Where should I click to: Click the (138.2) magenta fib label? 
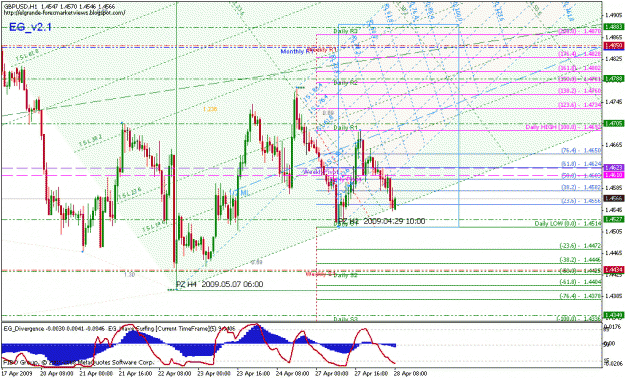pyautogui.click(x=580, y=91)
